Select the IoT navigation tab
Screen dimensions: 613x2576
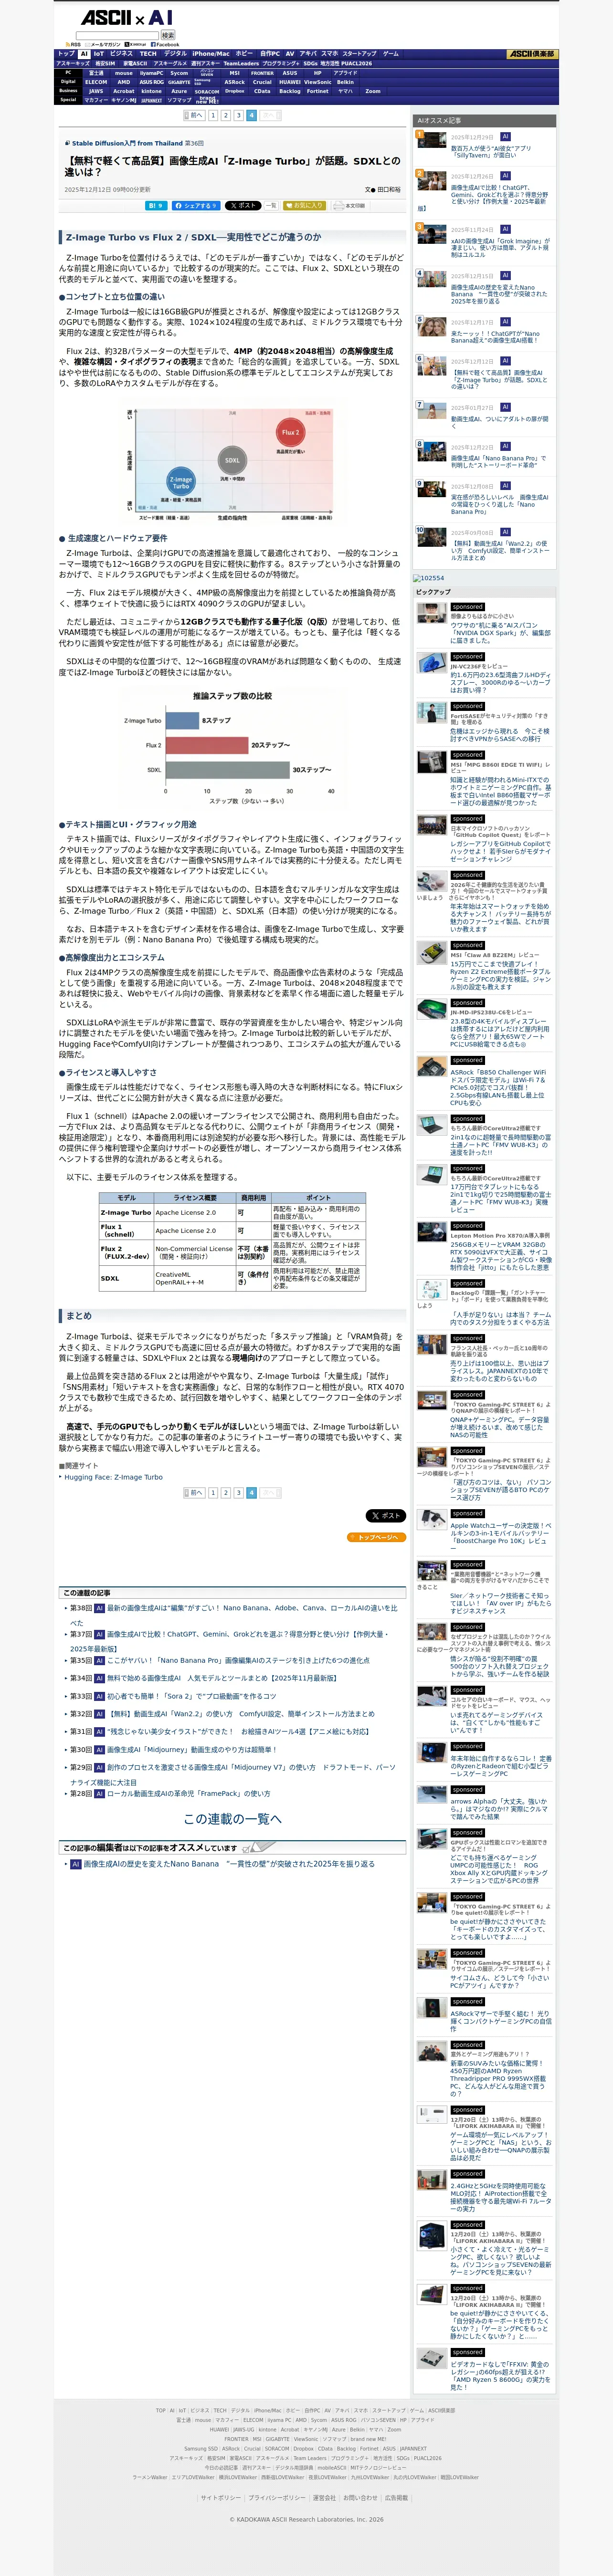coord(98,54)
